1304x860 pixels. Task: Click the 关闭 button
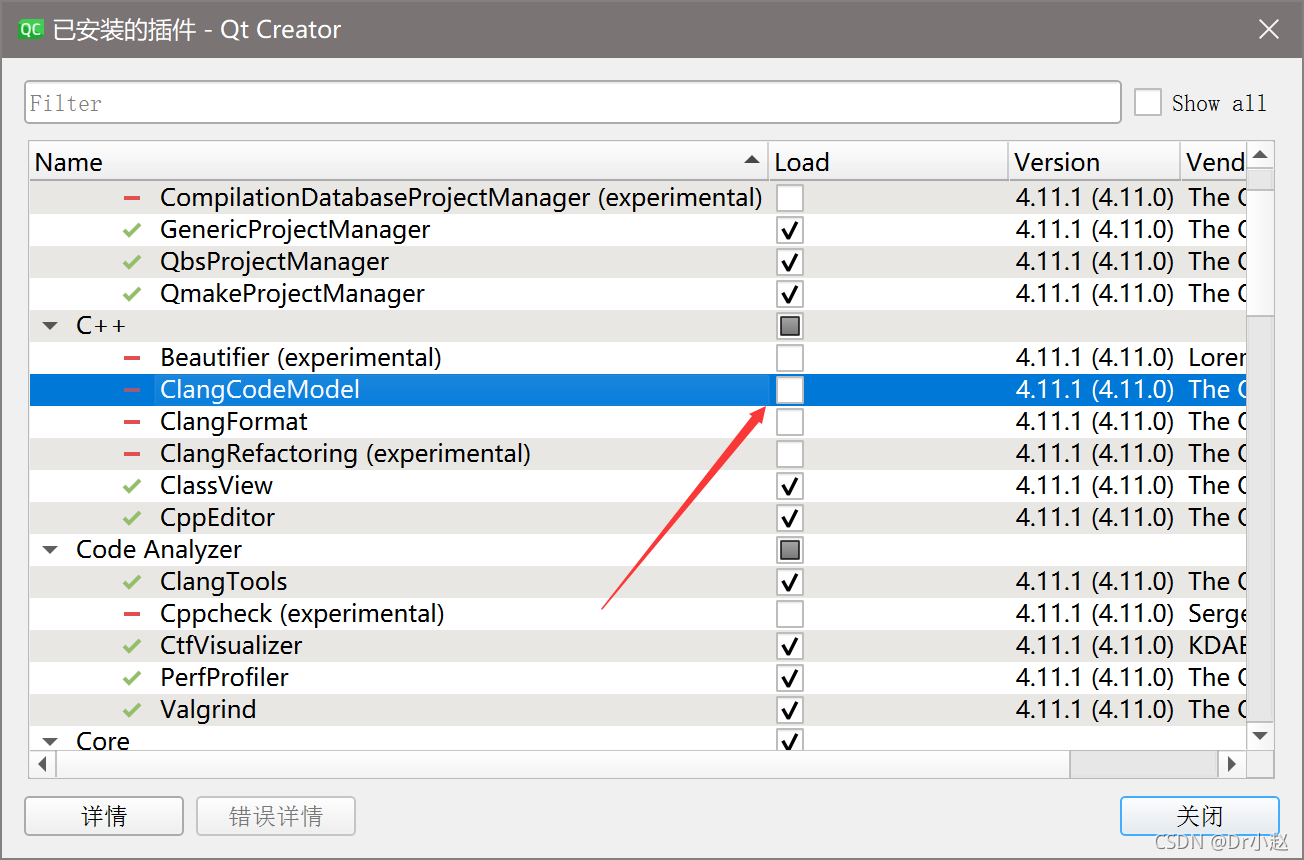click(x=1200, y=816)
